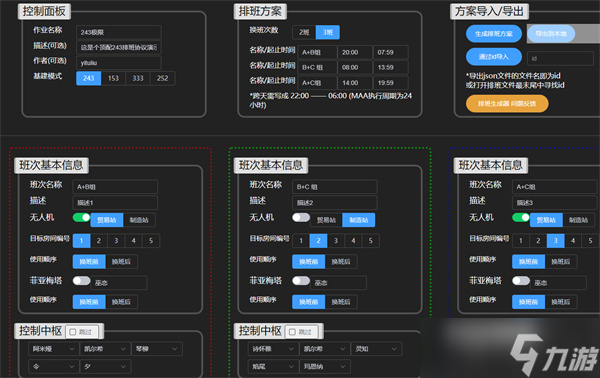The image size is (600, 378).
Task: Choose 3班 shift count
Action: (328, 32)
